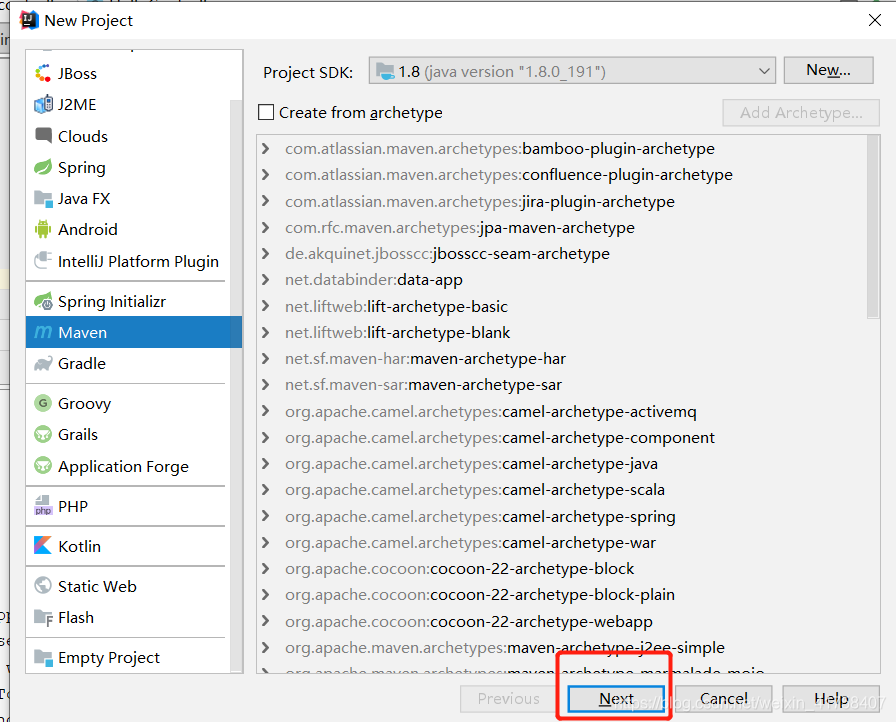The width and height of the screenshot is (896, 722).
Task: Select cocoon-22-archetype-block entry
Action: point(459,568)
